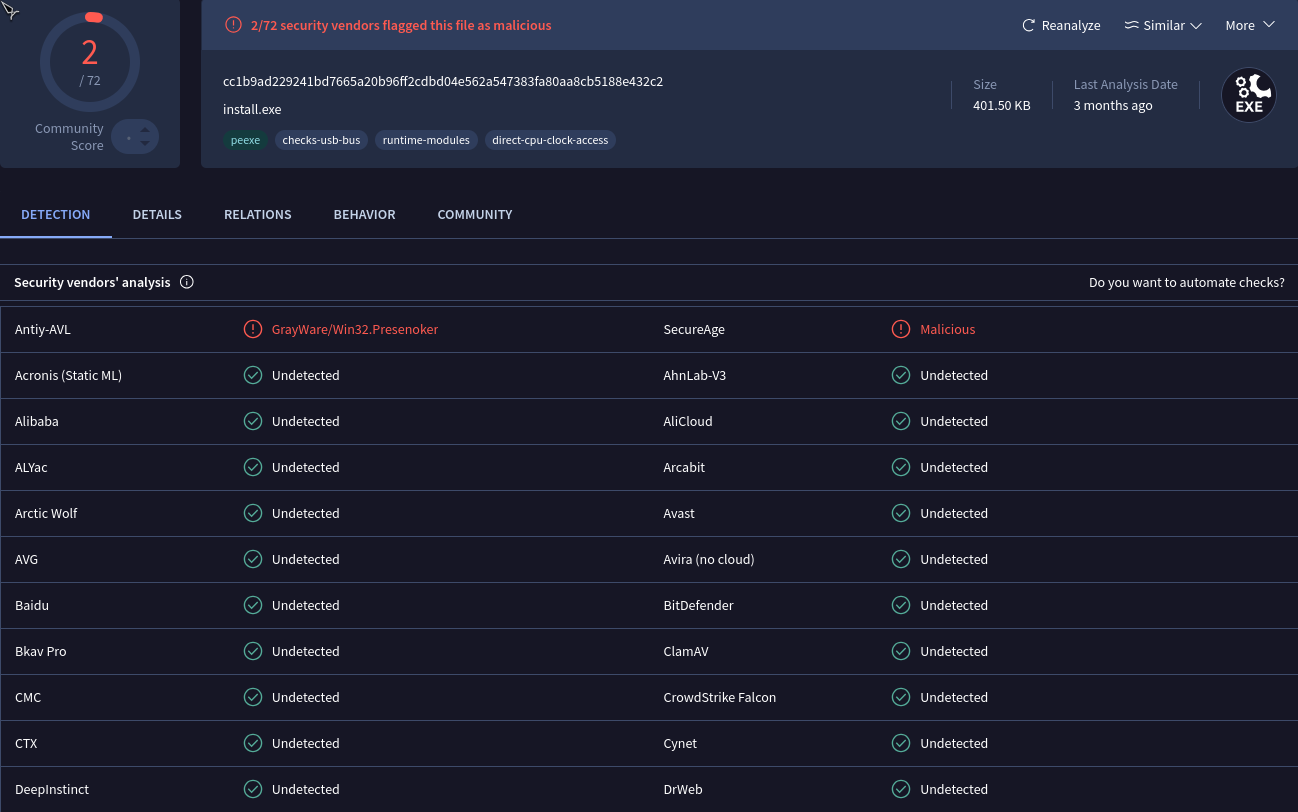The width and height of the screenshot is (1298, 812).
Task: Click the green check icon for BitDefender
Action: click(x=901, y=605)
